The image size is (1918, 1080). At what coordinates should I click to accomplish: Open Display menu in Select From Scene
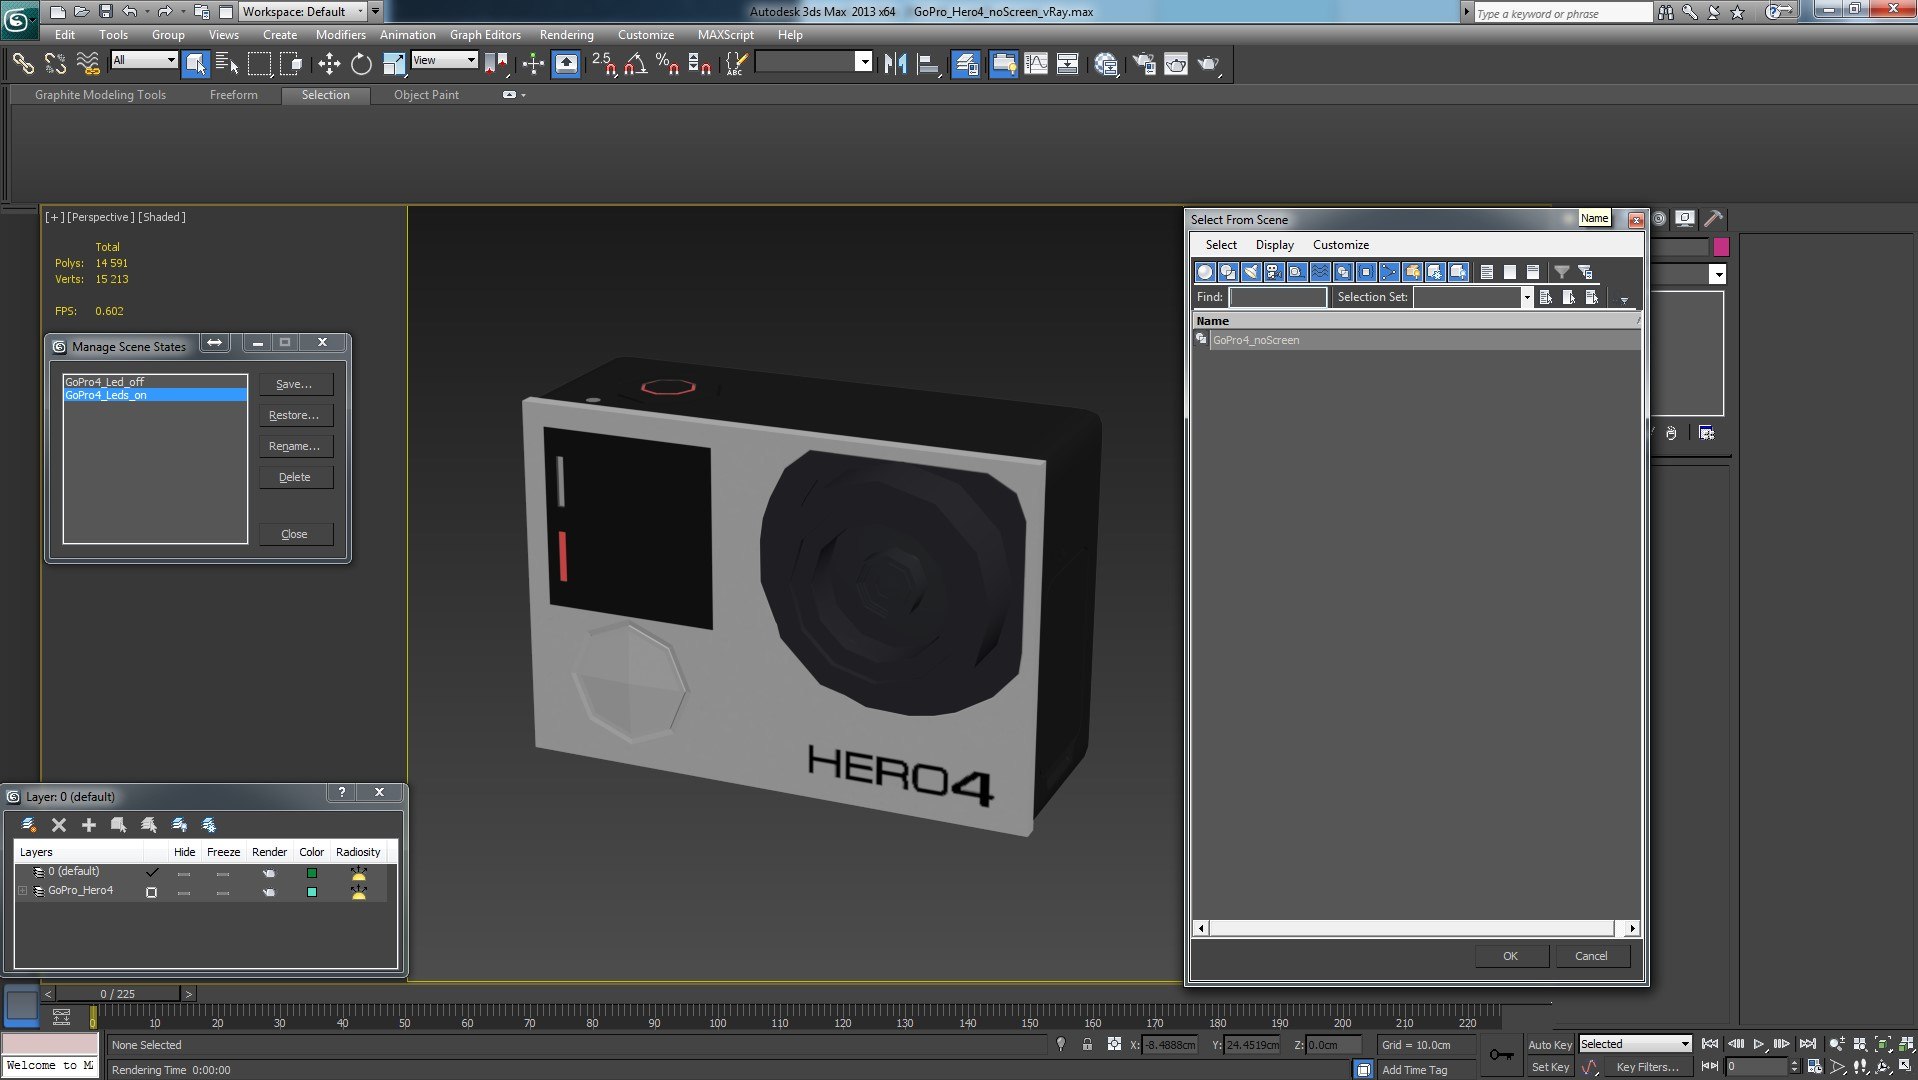1275,245
